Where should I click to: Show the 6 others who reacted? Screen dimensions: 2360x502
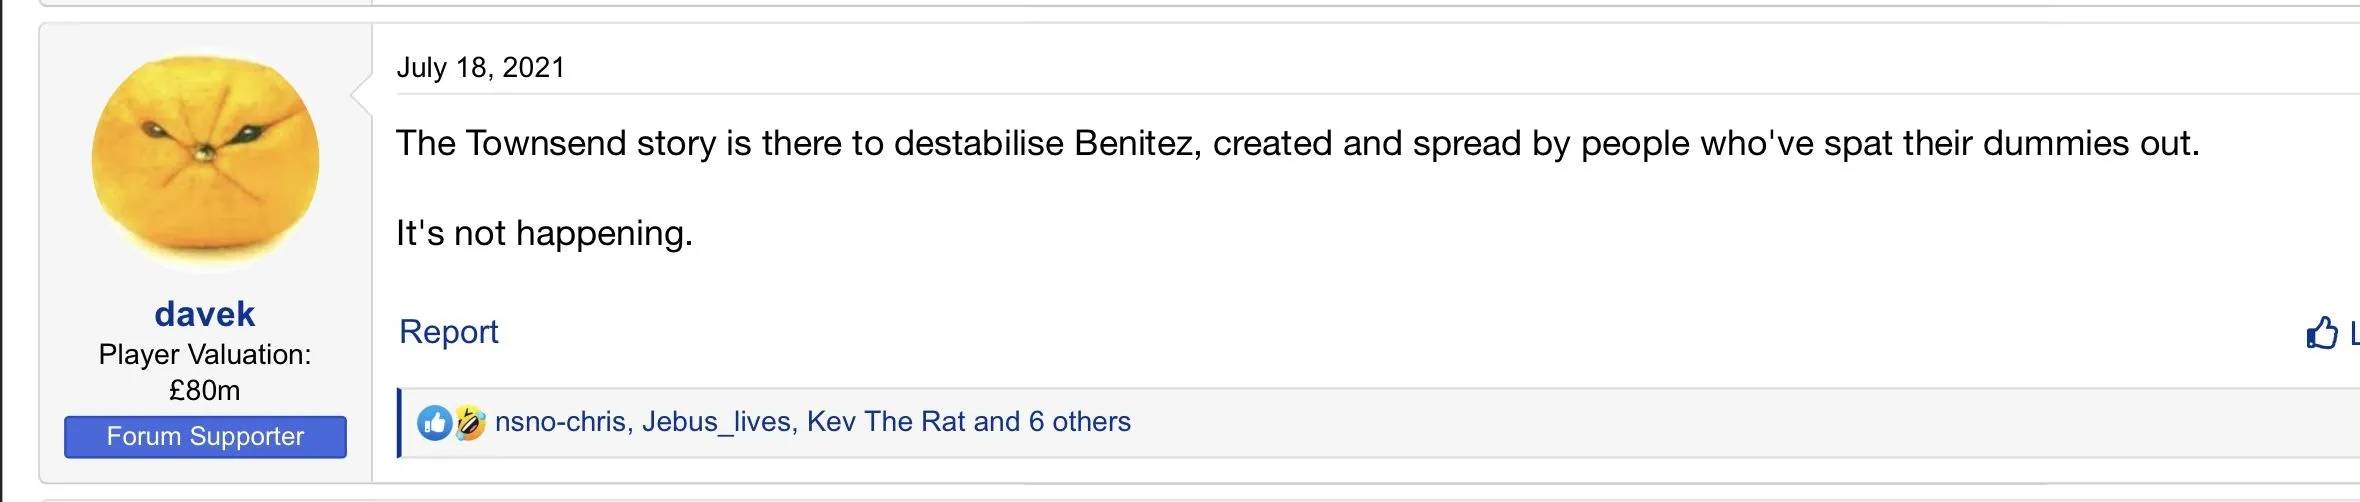[x=1079, y=422]
